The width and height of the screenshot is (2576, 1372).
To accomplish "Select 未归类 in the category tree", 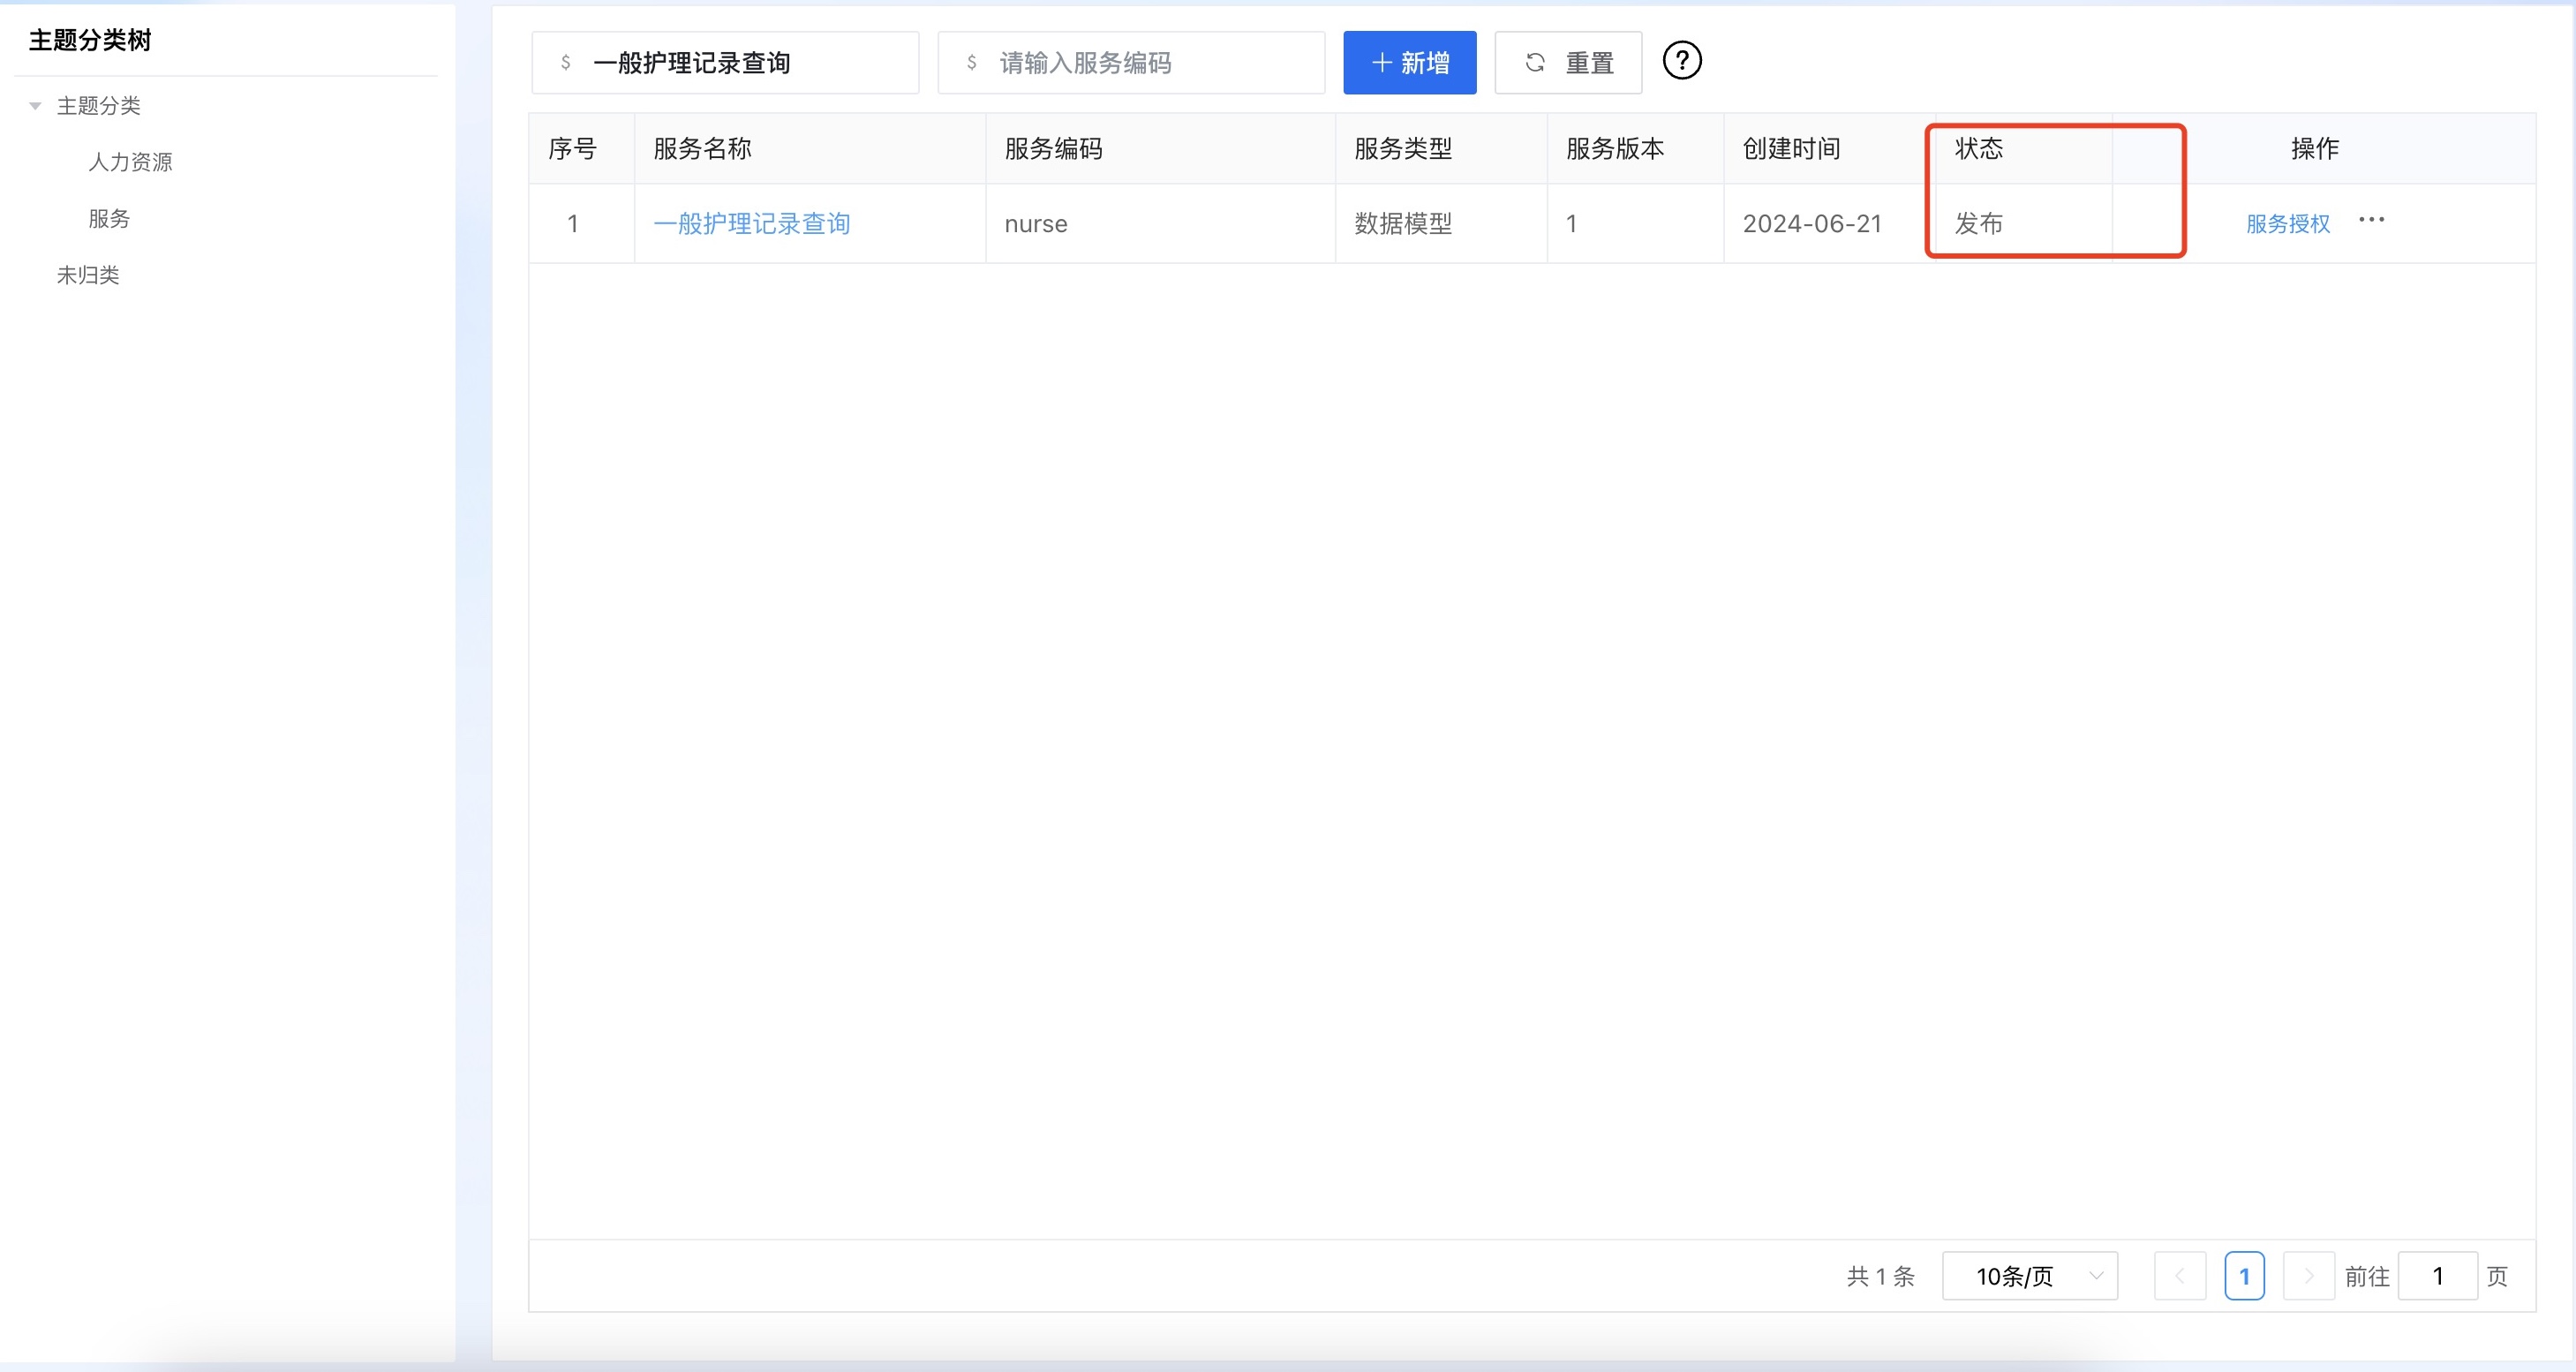I will (x=88, y=275).
